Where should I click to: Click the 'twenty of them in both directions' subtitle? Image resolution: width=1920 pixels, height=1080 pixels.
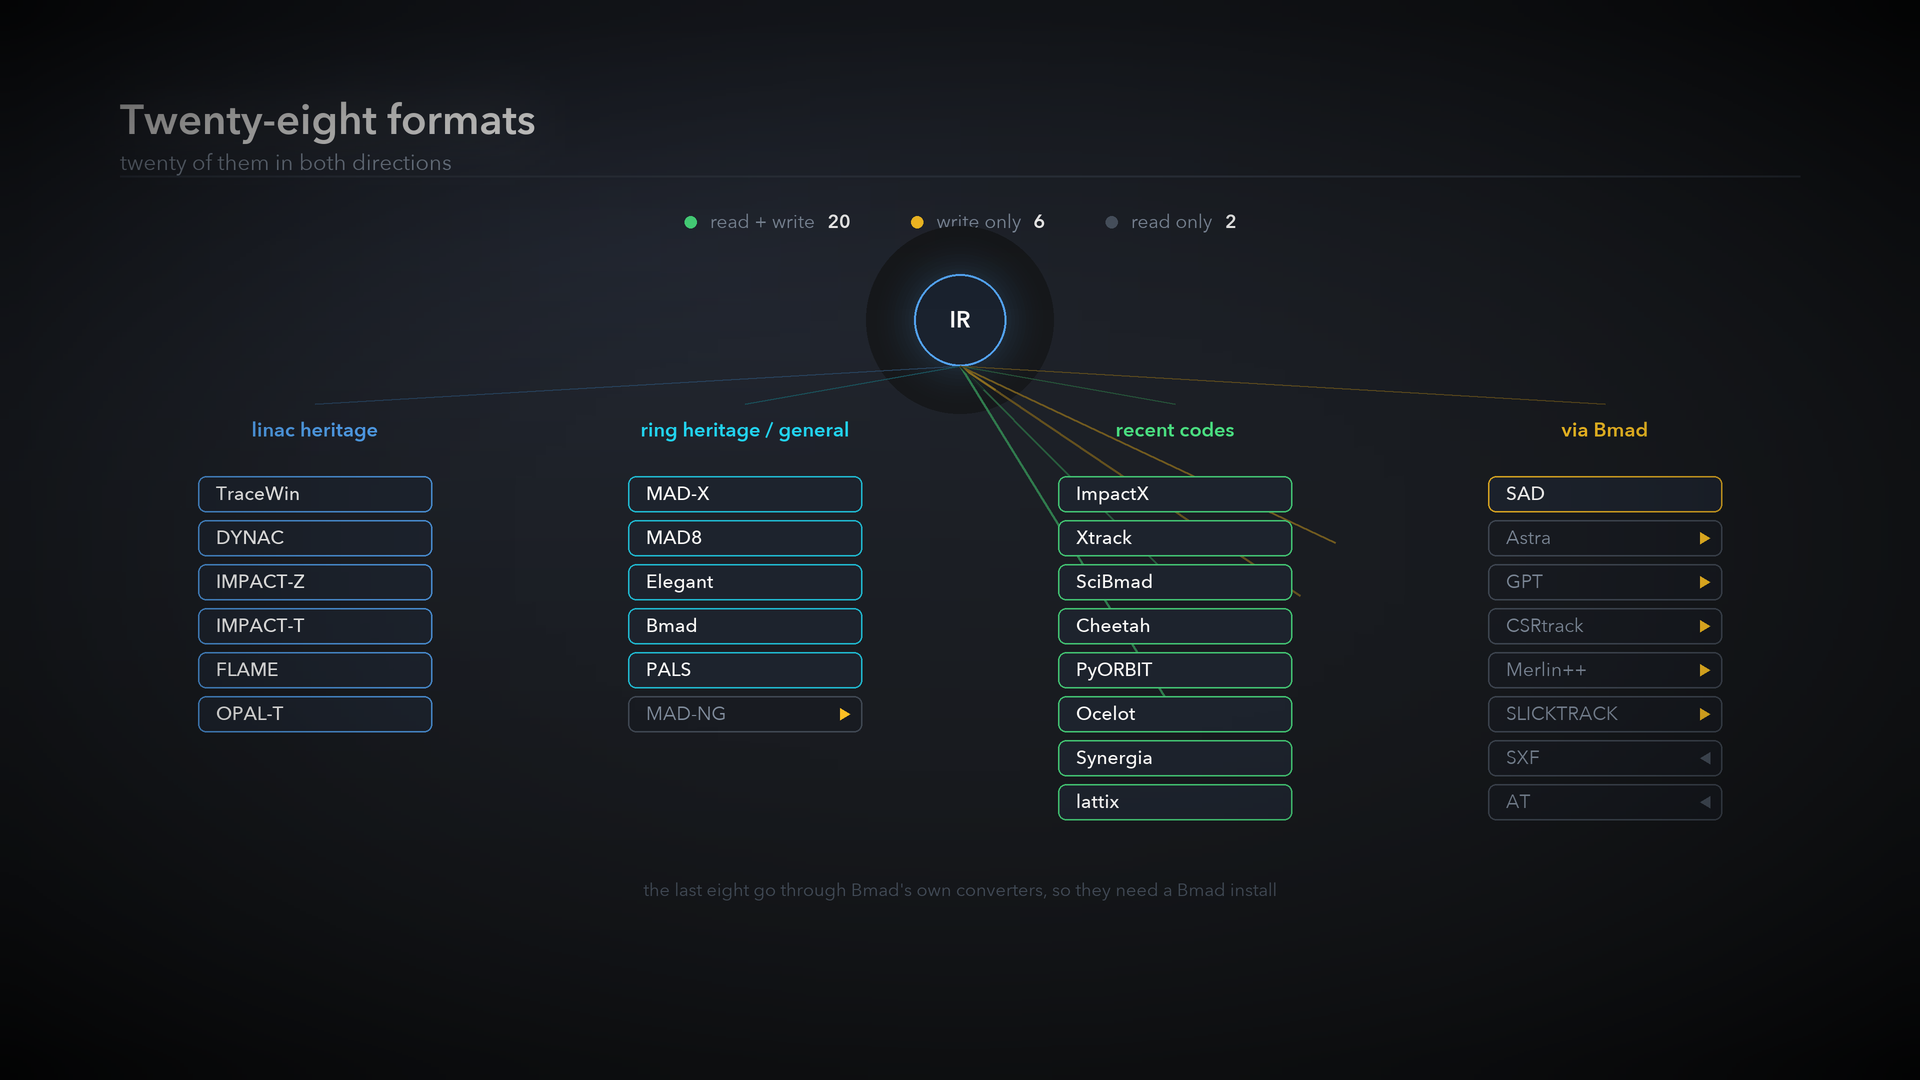[286, 163]
